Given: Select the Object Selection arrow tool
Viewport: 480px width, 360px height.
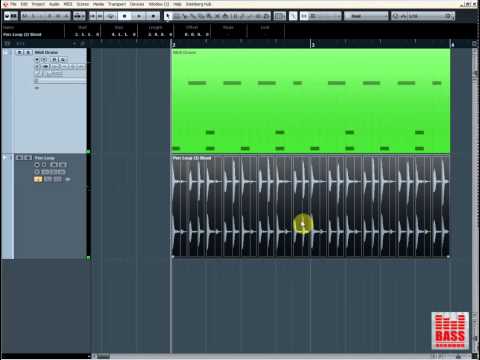Looking at the screenshot, I should (x=168, y=16).
